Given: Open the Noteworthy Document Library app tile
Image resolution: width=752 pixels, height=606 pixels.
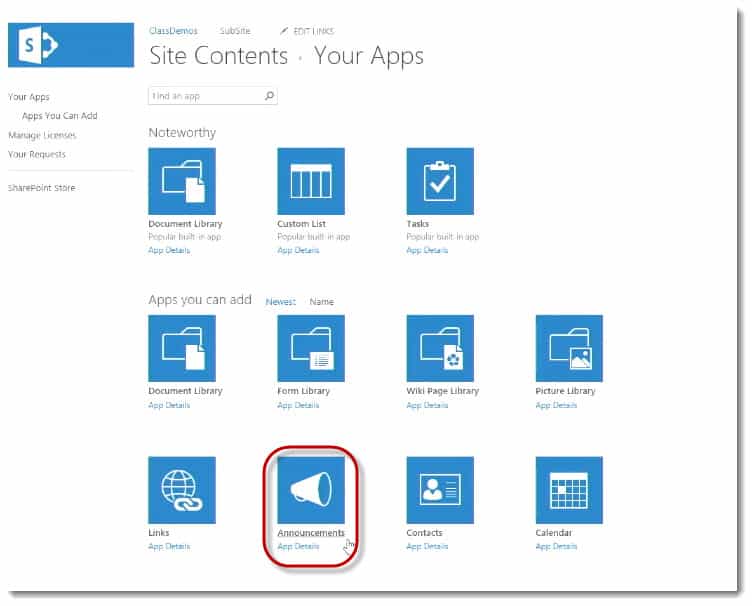Looking at the screenshot, I should tap(182, 181).
